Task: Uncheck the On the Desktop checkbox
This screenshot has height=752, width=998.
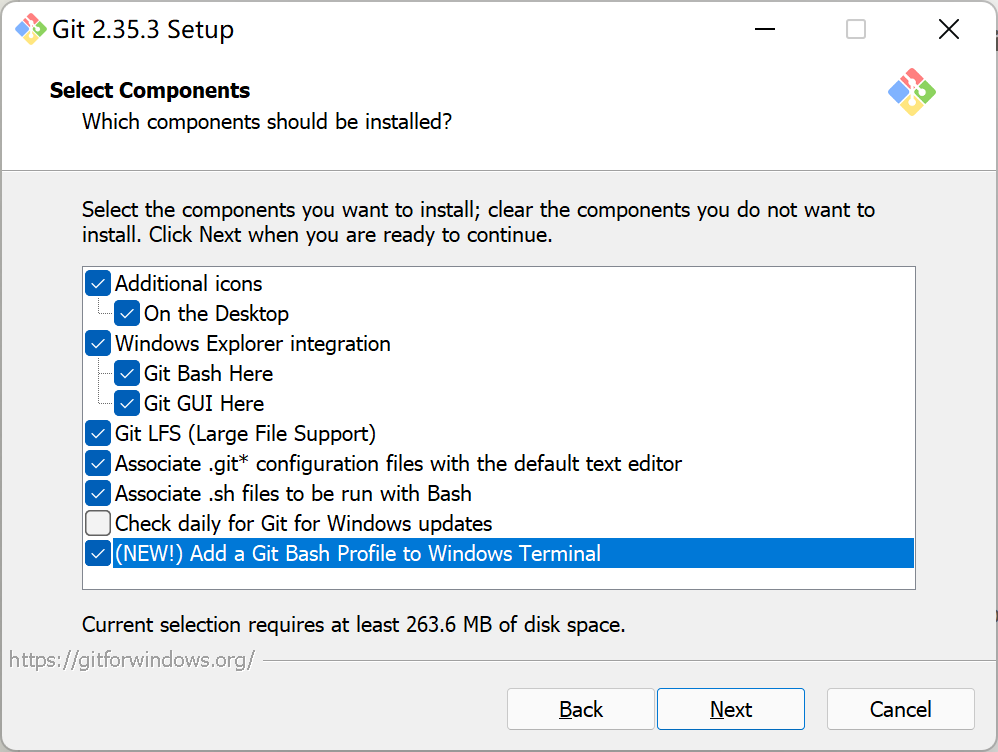Action: (127, 314)
